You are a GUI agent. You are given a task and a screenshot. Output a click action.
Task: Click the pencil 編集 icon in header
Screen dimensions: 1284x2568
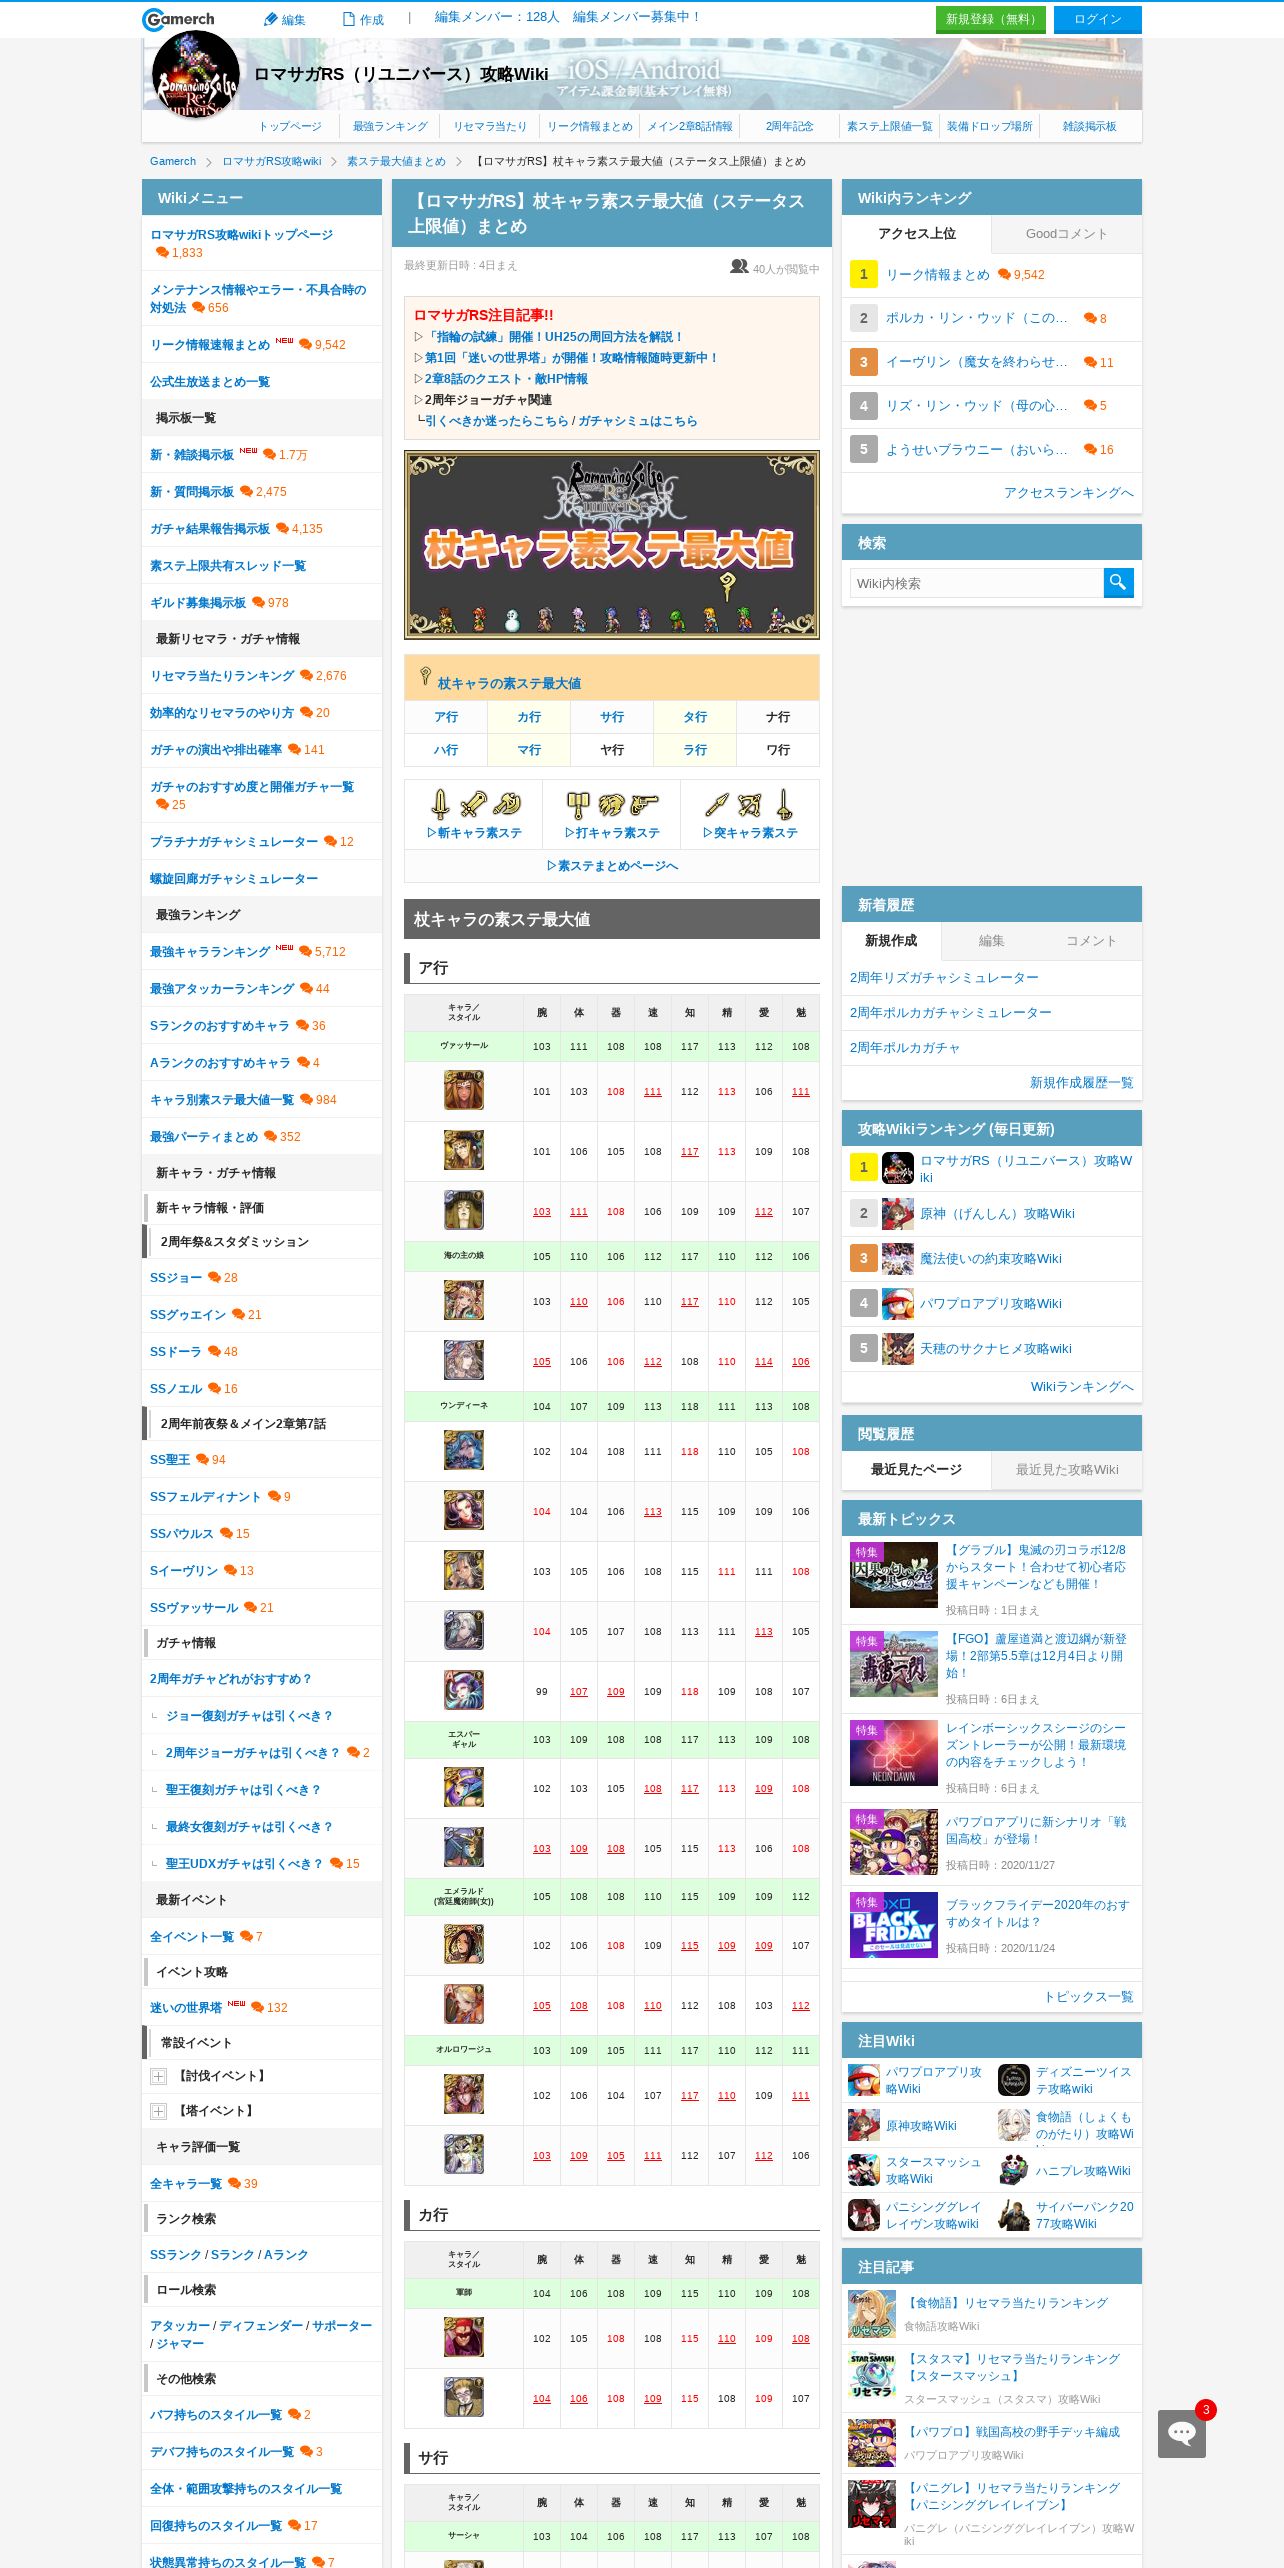(270, 19)
